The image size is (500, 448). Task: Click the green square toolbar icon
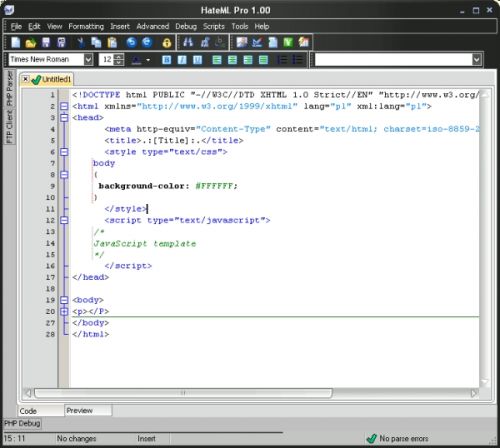288,42
